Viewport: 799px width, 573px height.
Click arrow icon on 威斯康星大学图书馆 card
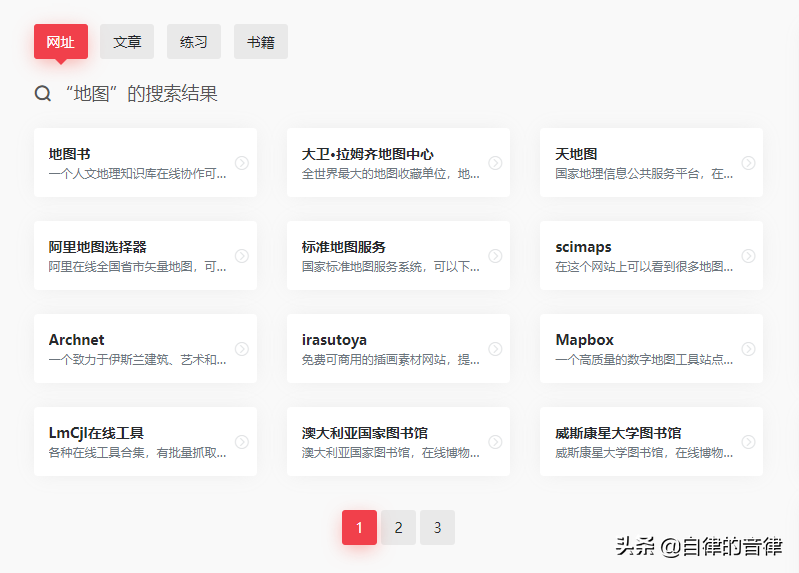749,441
